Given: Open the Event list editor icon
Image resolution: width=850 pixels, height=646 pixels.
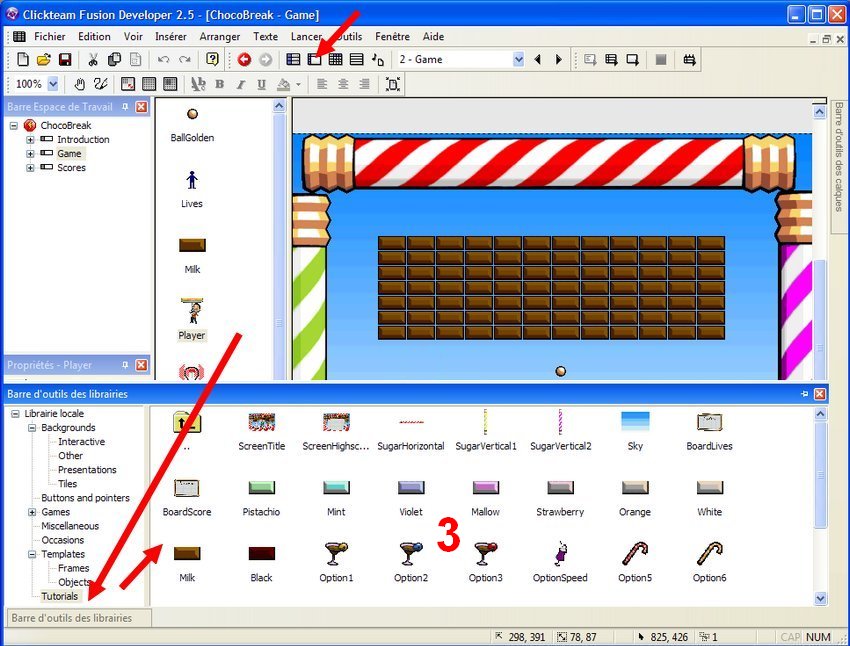Looking at the screenshot, I should [x=357, y=59].
